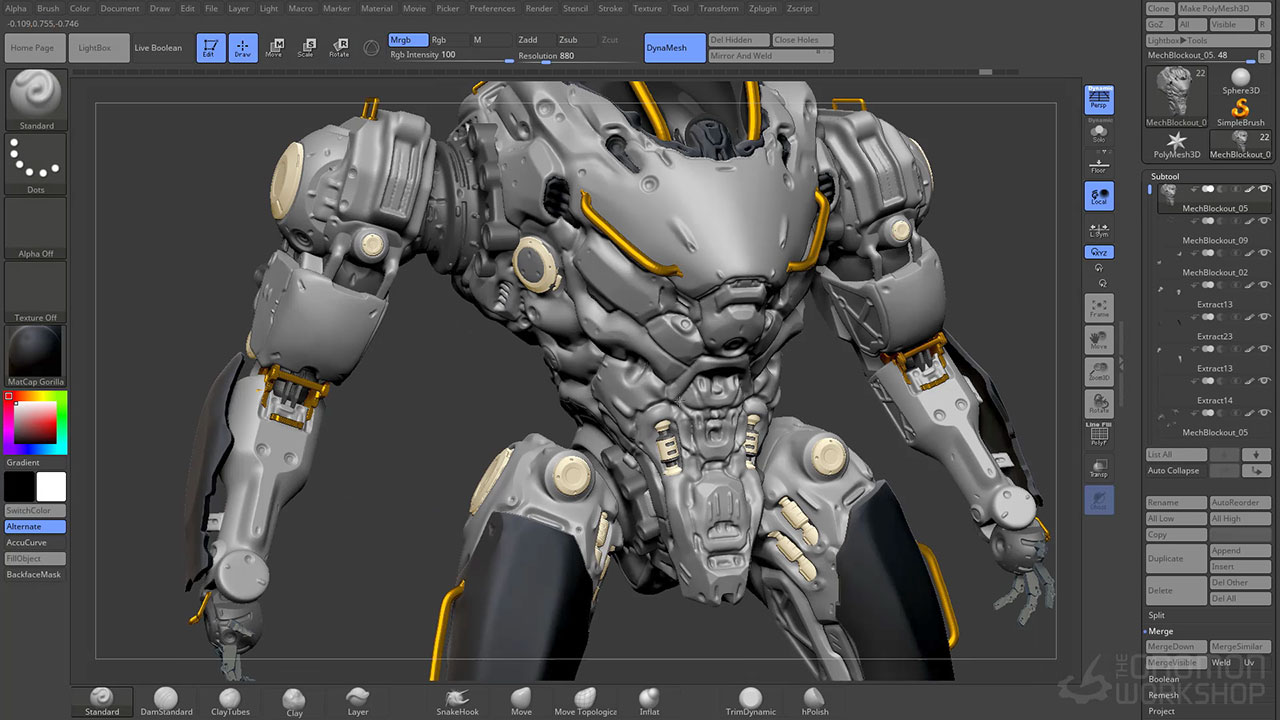Toggle Persp perspective mode
The width and height of the screenshot is (1280, 720).
[x=1099, y=99]
